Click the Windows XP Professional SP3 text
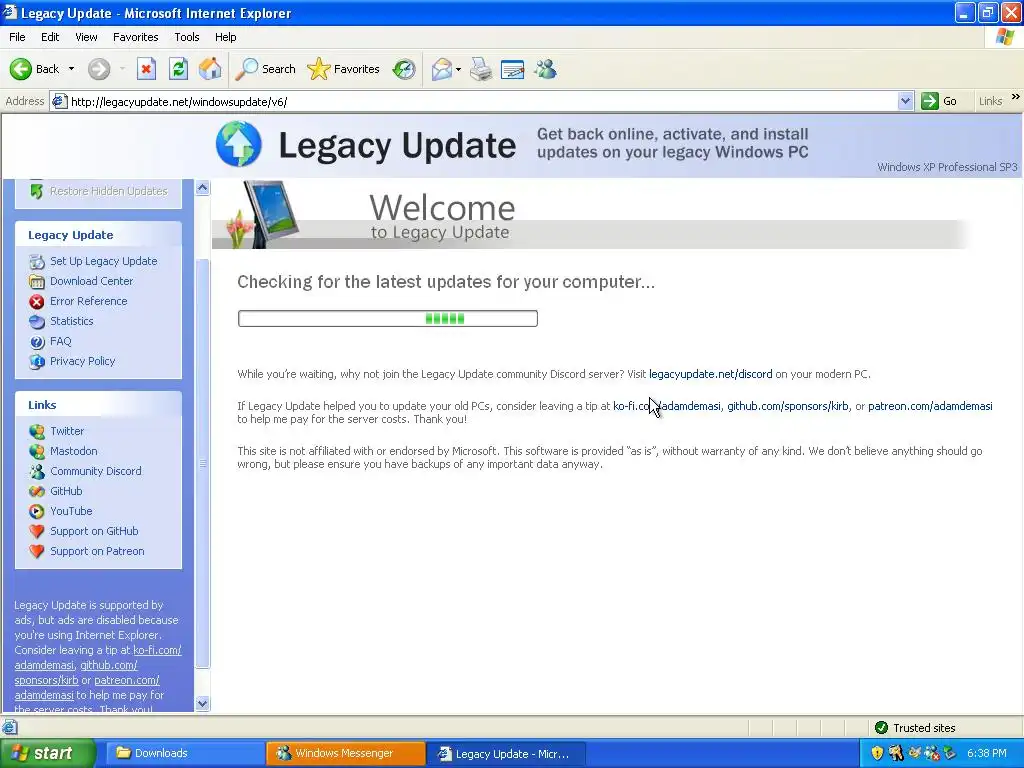Image resolution: width=1024 pixels, height=768 pixels. 947,167
